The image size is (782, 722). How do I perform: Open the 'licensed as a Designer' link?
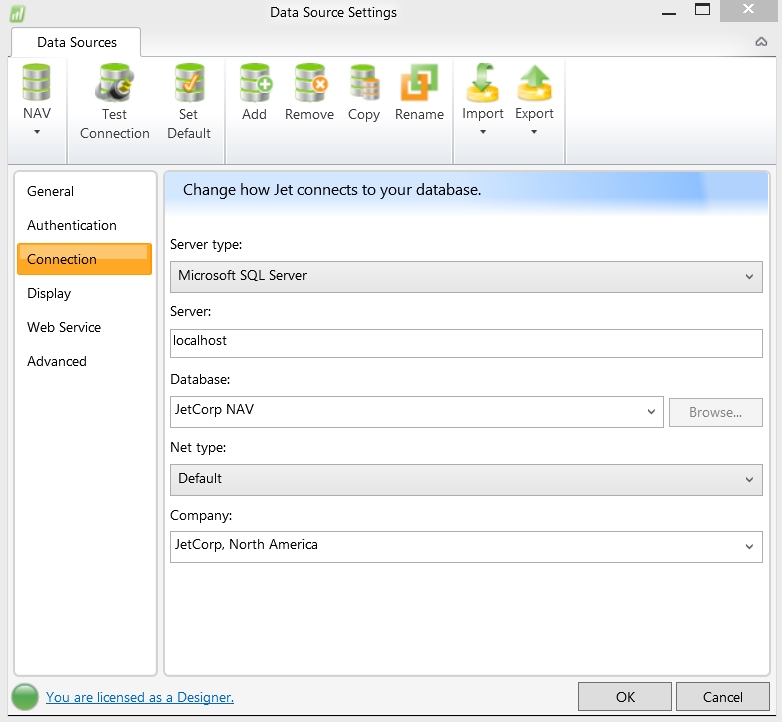140,697
